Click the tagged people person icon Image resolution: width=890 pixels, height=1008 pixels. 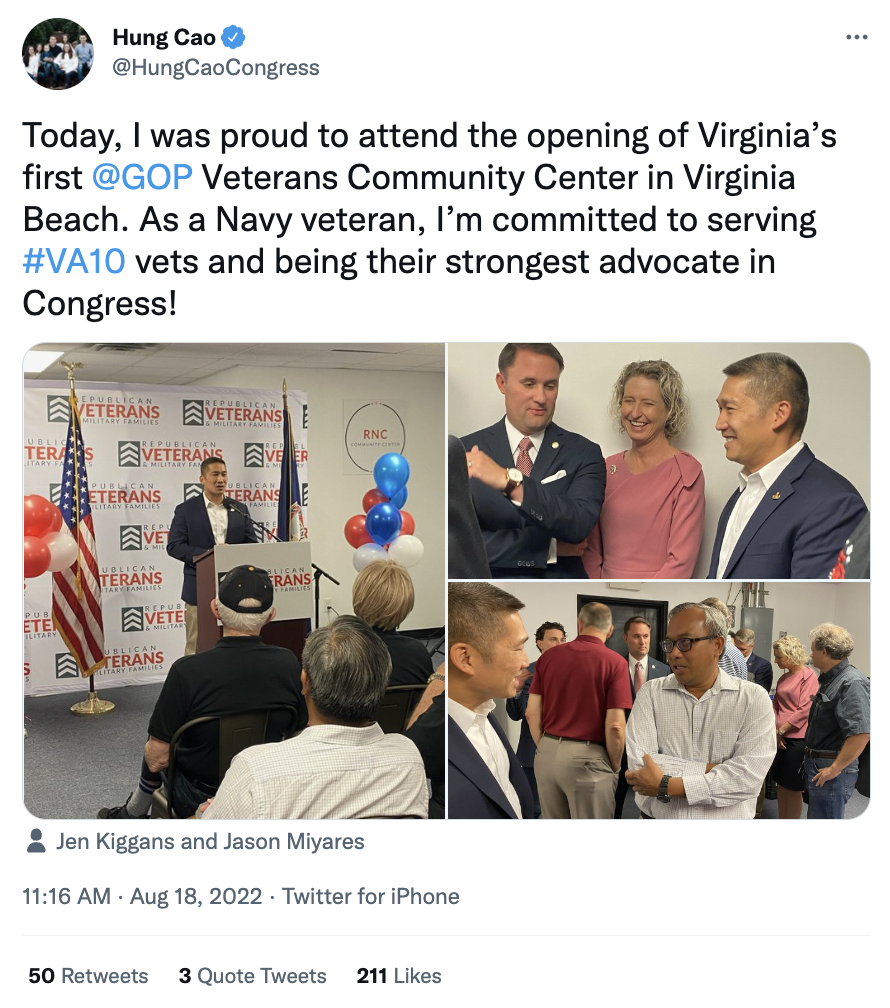36,841
